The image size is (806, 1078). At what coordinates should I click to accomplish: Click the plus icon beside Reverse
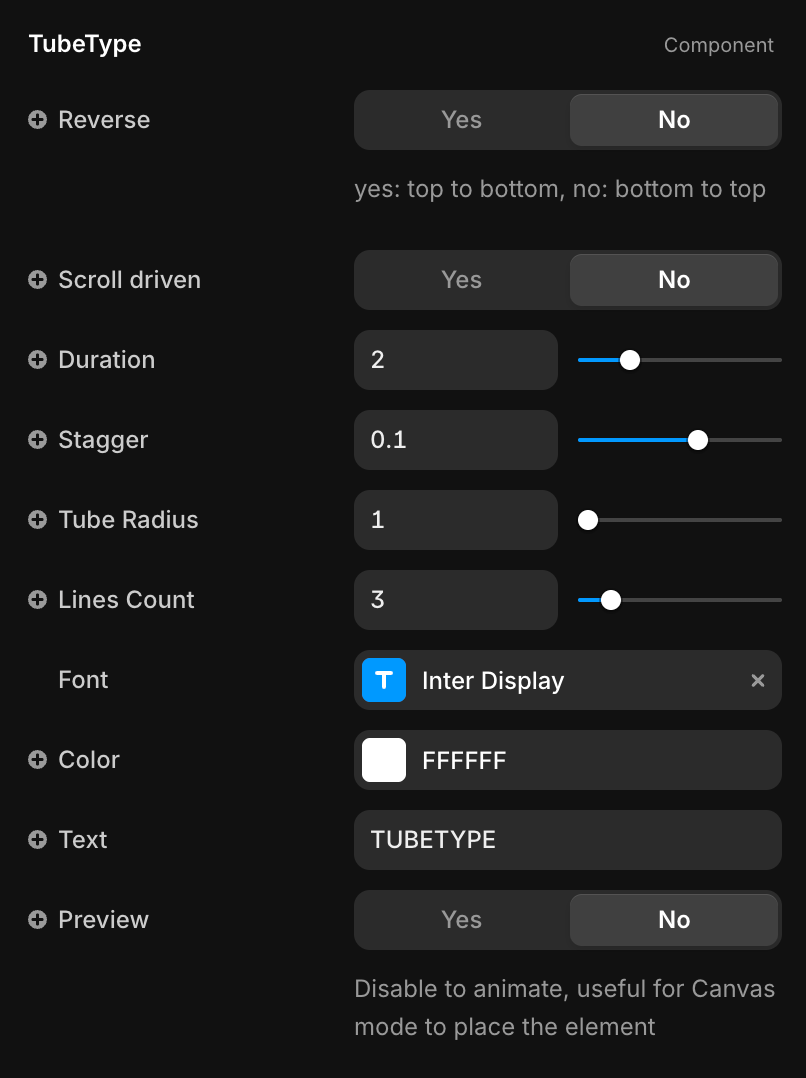(37, 120)
